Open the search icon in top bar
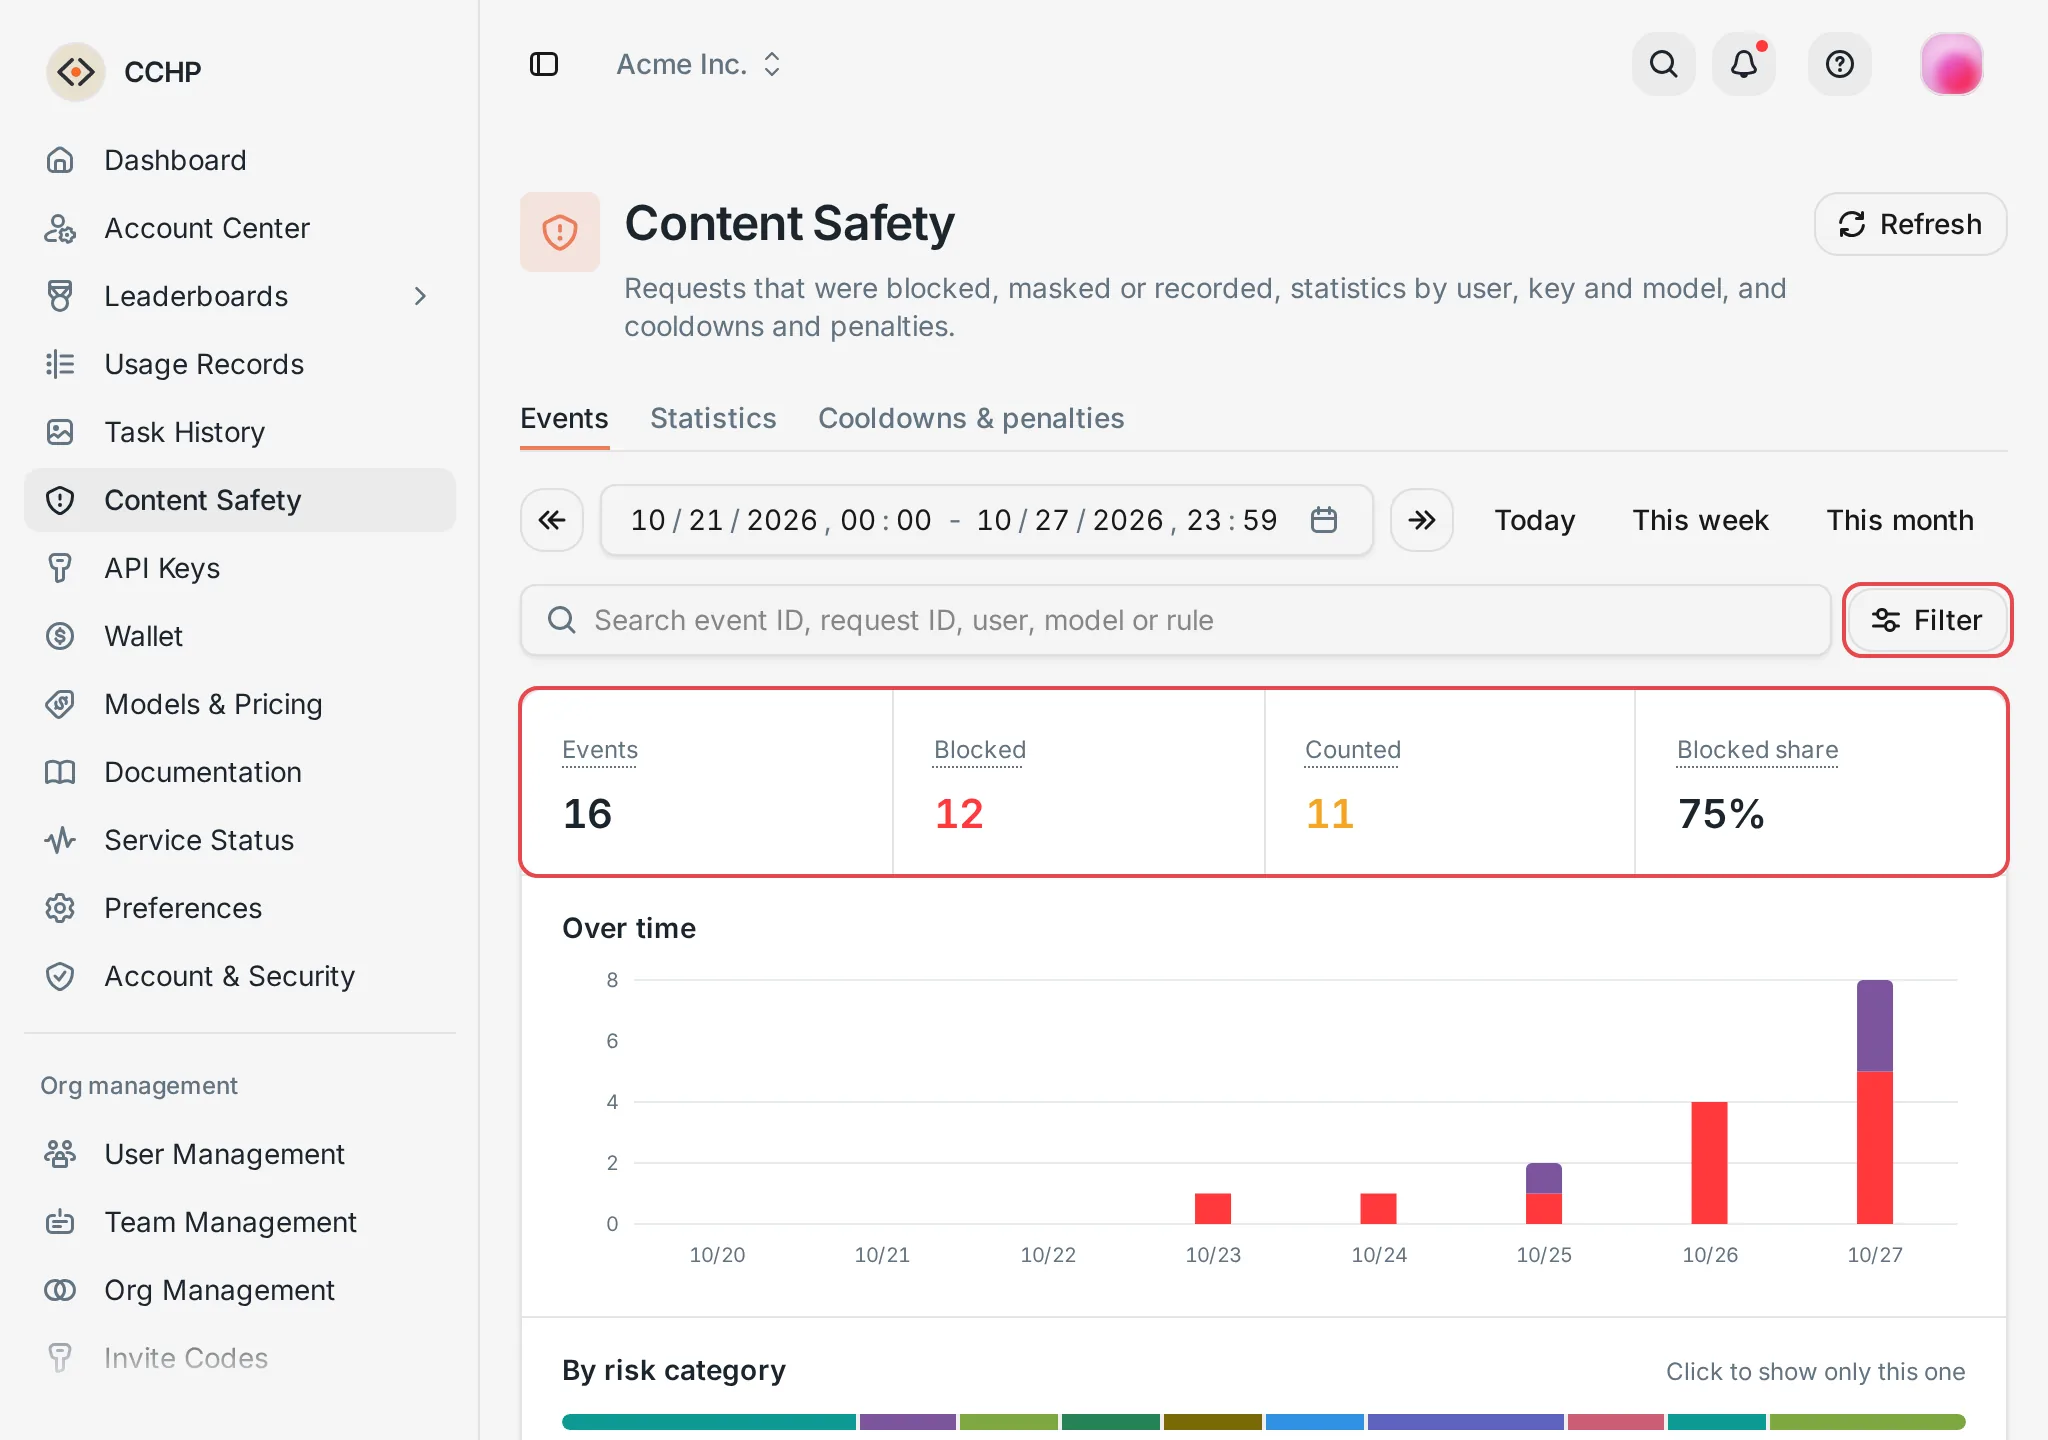The height and width of the screenshot is (1440, 2048). click(x=1664, y=64)
